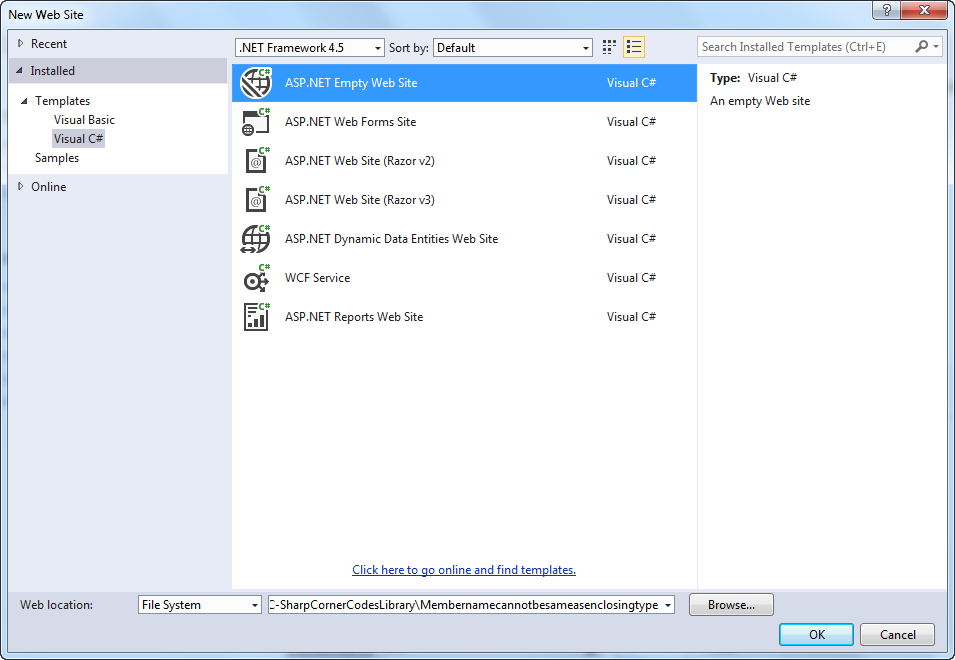
Task: Click the Browse... button
Action: pyautogui.click(x=731, y=605)
